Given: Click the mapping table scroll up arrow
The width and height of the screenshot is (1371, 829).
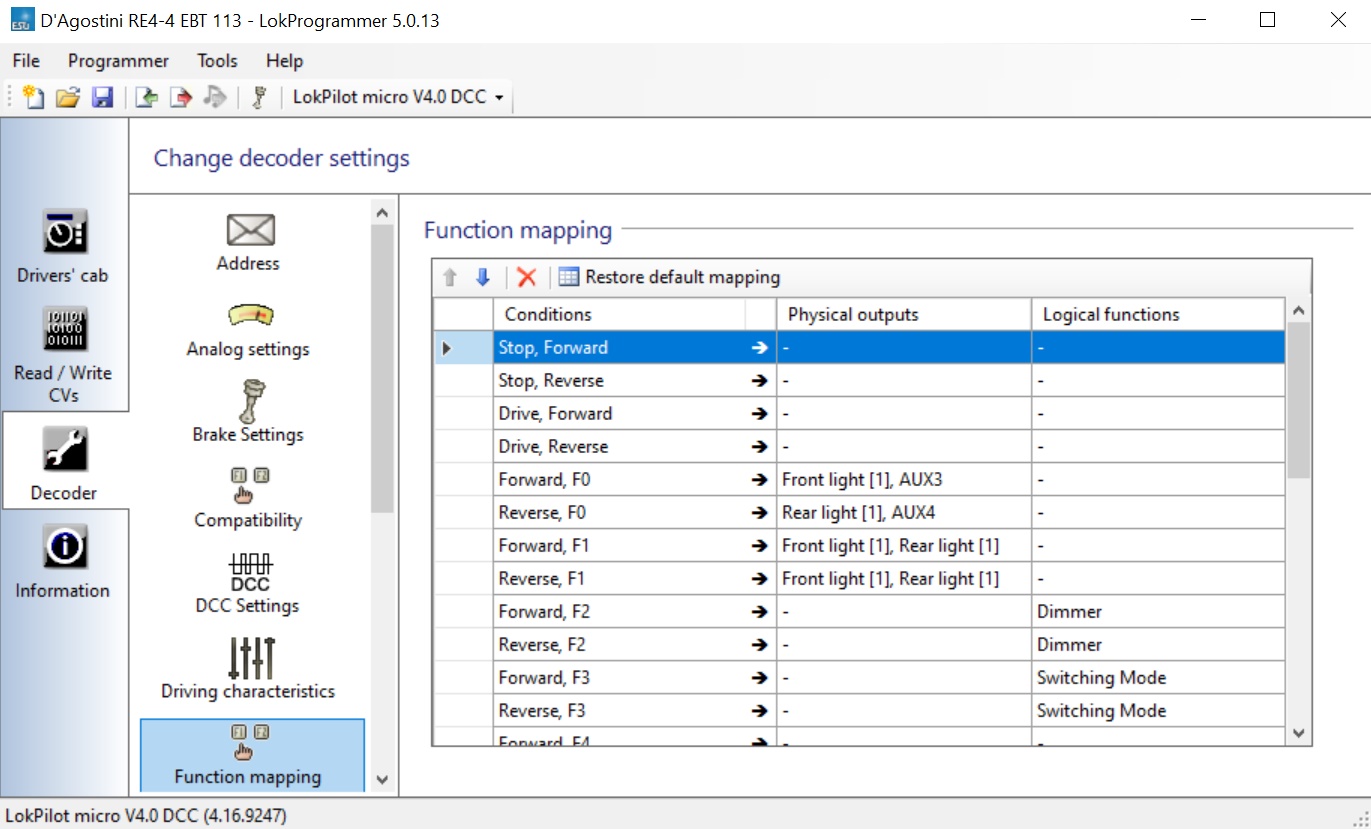Looking at the screenshot, I should 1299,311.
